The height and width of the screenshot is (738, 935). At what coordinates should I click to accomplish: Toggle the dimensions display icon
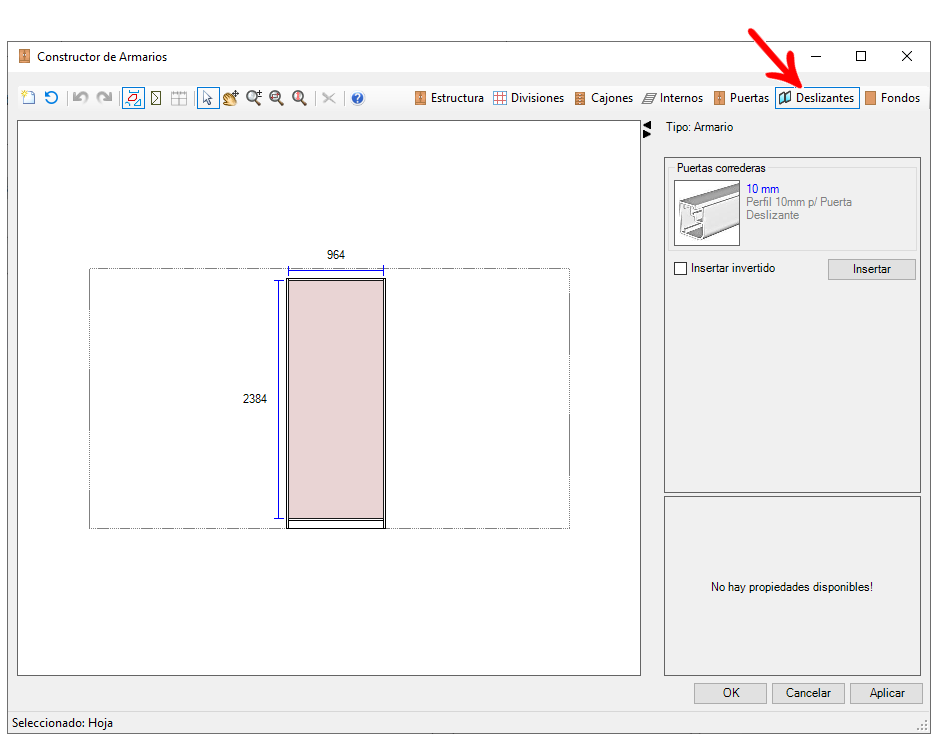point(133,98)
